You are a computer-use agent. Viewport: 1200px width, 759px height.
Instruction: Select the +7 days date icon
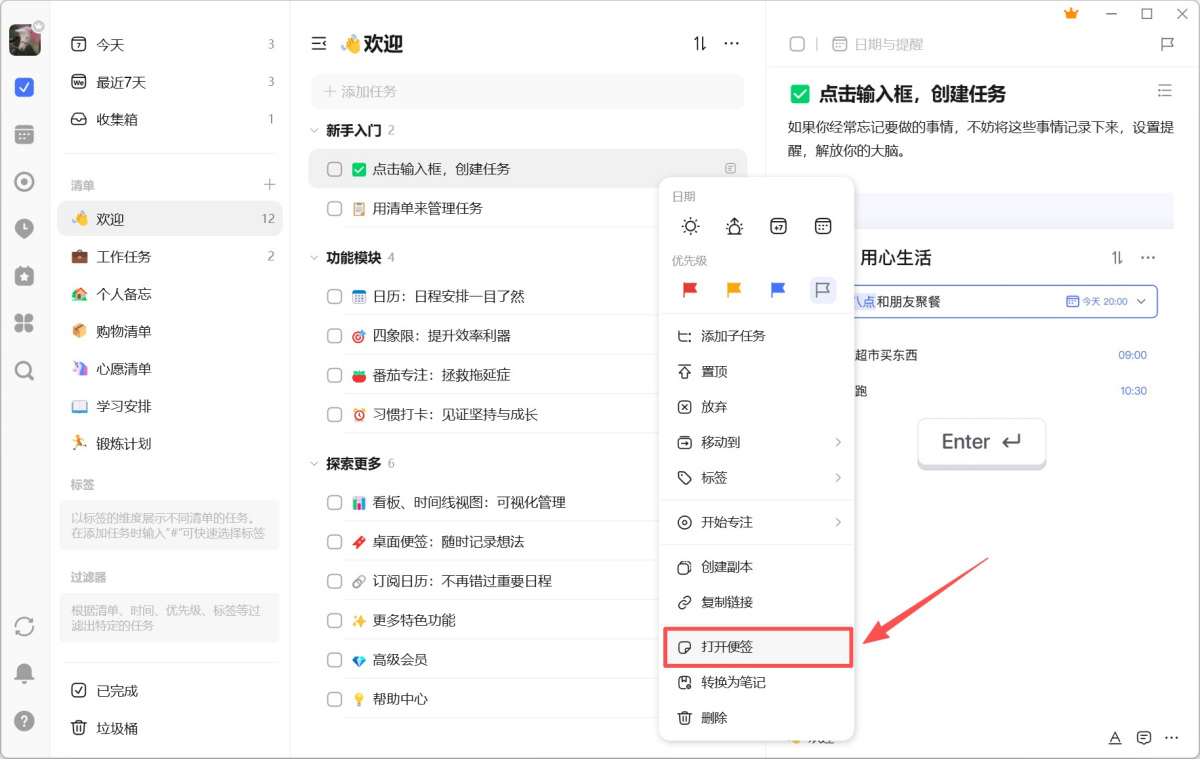(x=778, y=226)
